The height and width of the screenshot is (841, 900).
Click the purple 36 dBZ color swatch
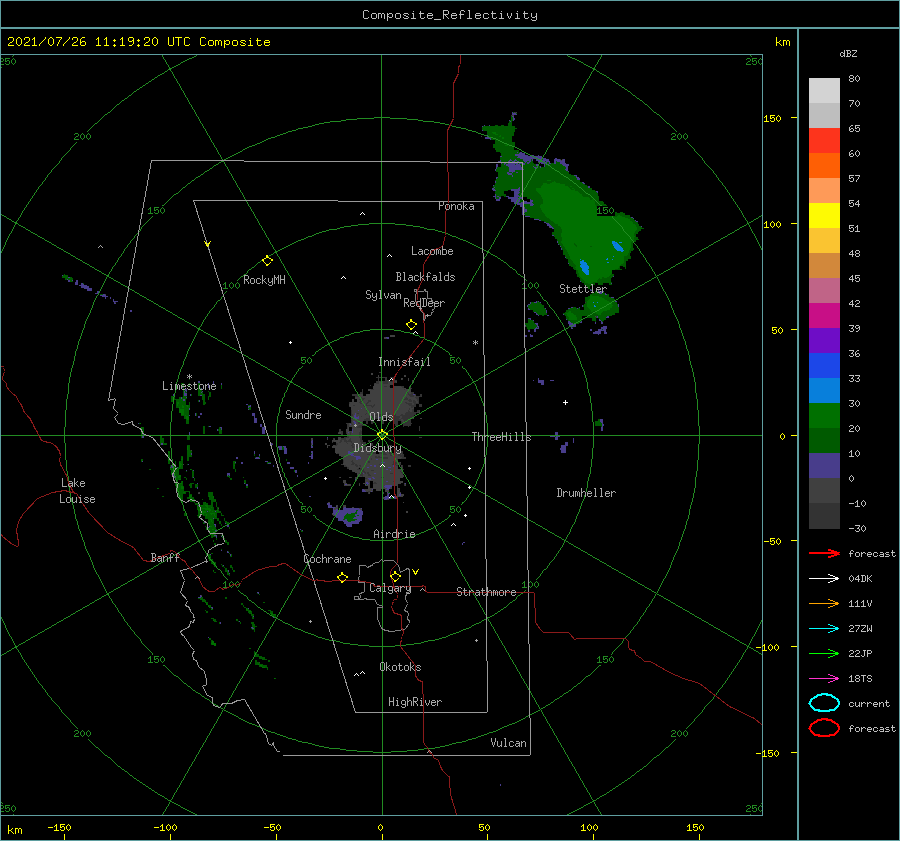pos(824,340)
